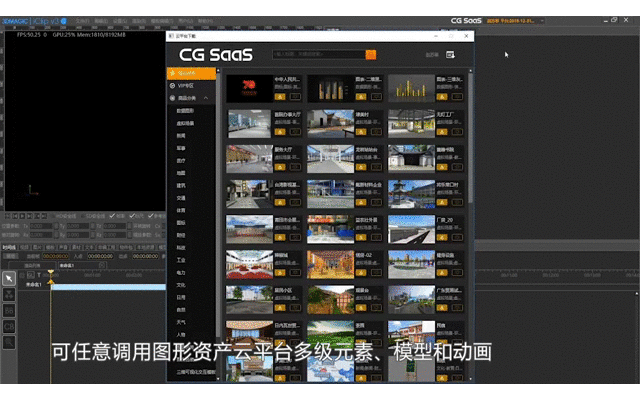Viewport: 640px width, 400px height.
Task: Select the 工业 category in the sidebar
Action: point(181,260)
